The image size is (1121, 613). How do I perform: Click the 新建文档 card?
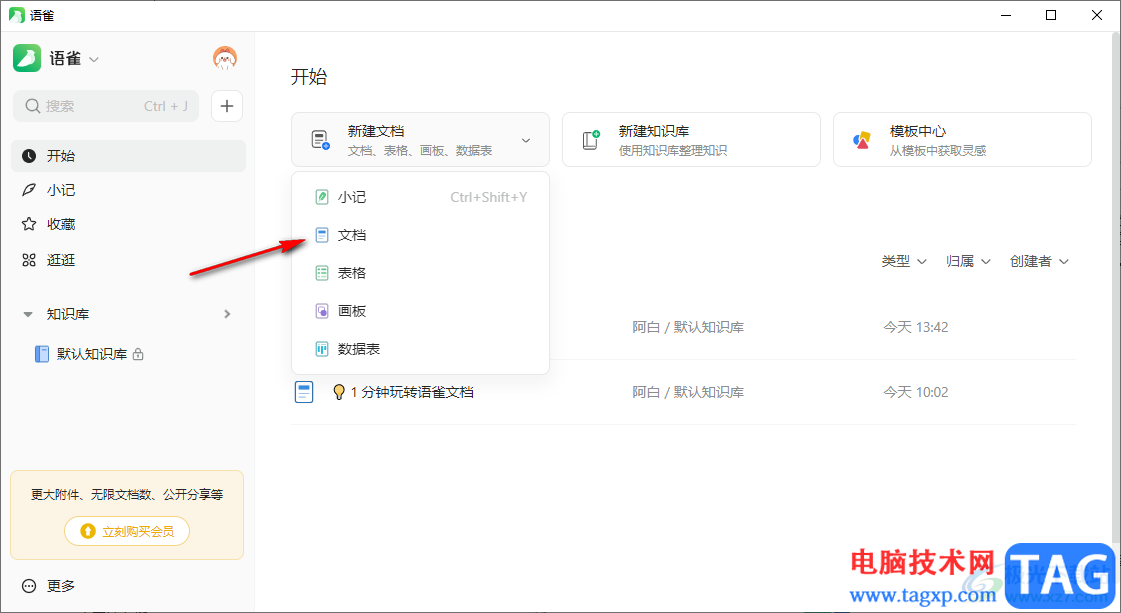click(x=420, y=139)
